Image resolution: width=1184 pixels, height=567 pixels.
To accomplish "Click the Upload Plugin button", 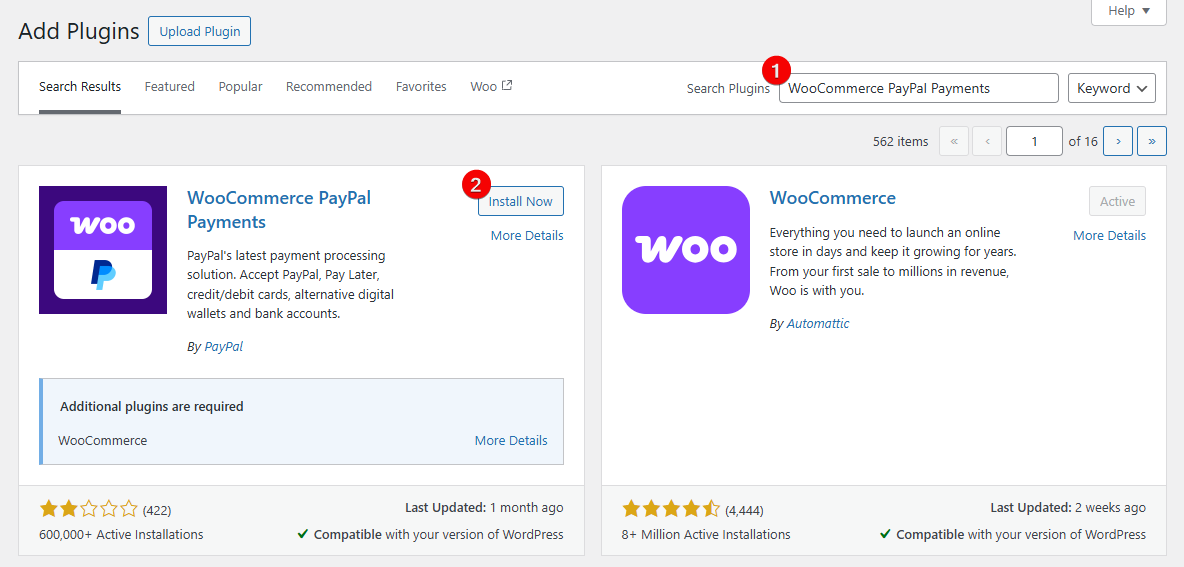I will pos(200,31).
